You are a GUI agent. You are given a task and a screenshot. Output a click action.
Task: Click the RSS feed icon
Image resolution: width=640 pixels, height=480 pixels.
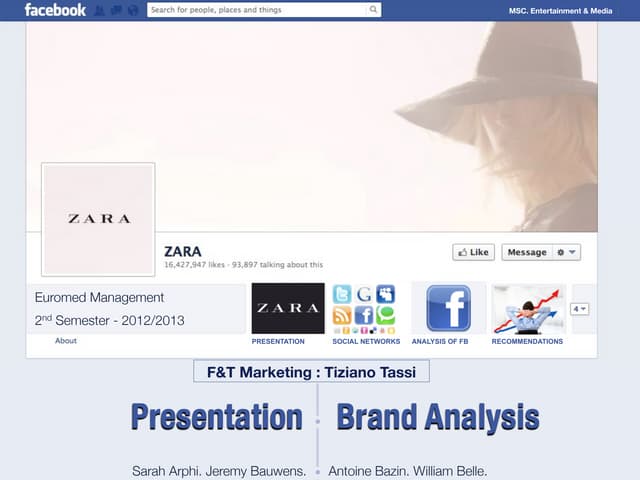342,316
